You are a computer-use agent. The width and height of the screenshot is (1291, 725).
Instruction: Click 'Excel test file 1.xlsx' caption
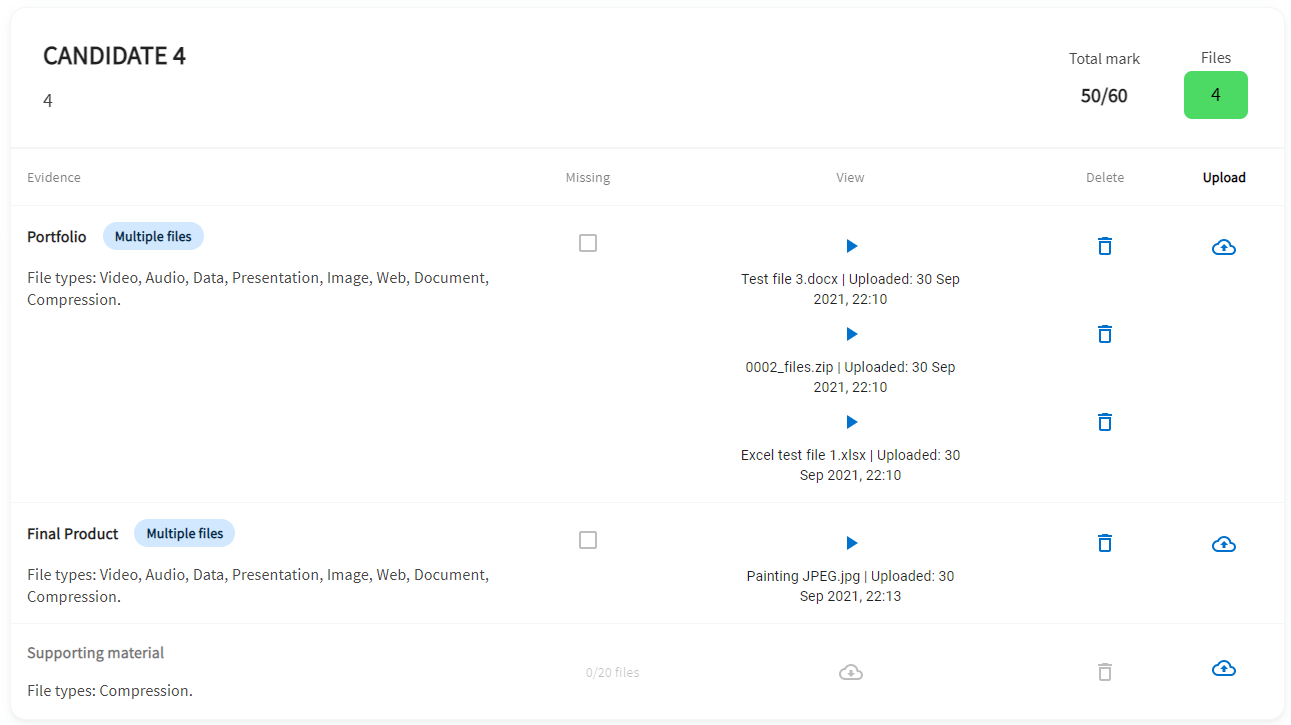point(851,465)
